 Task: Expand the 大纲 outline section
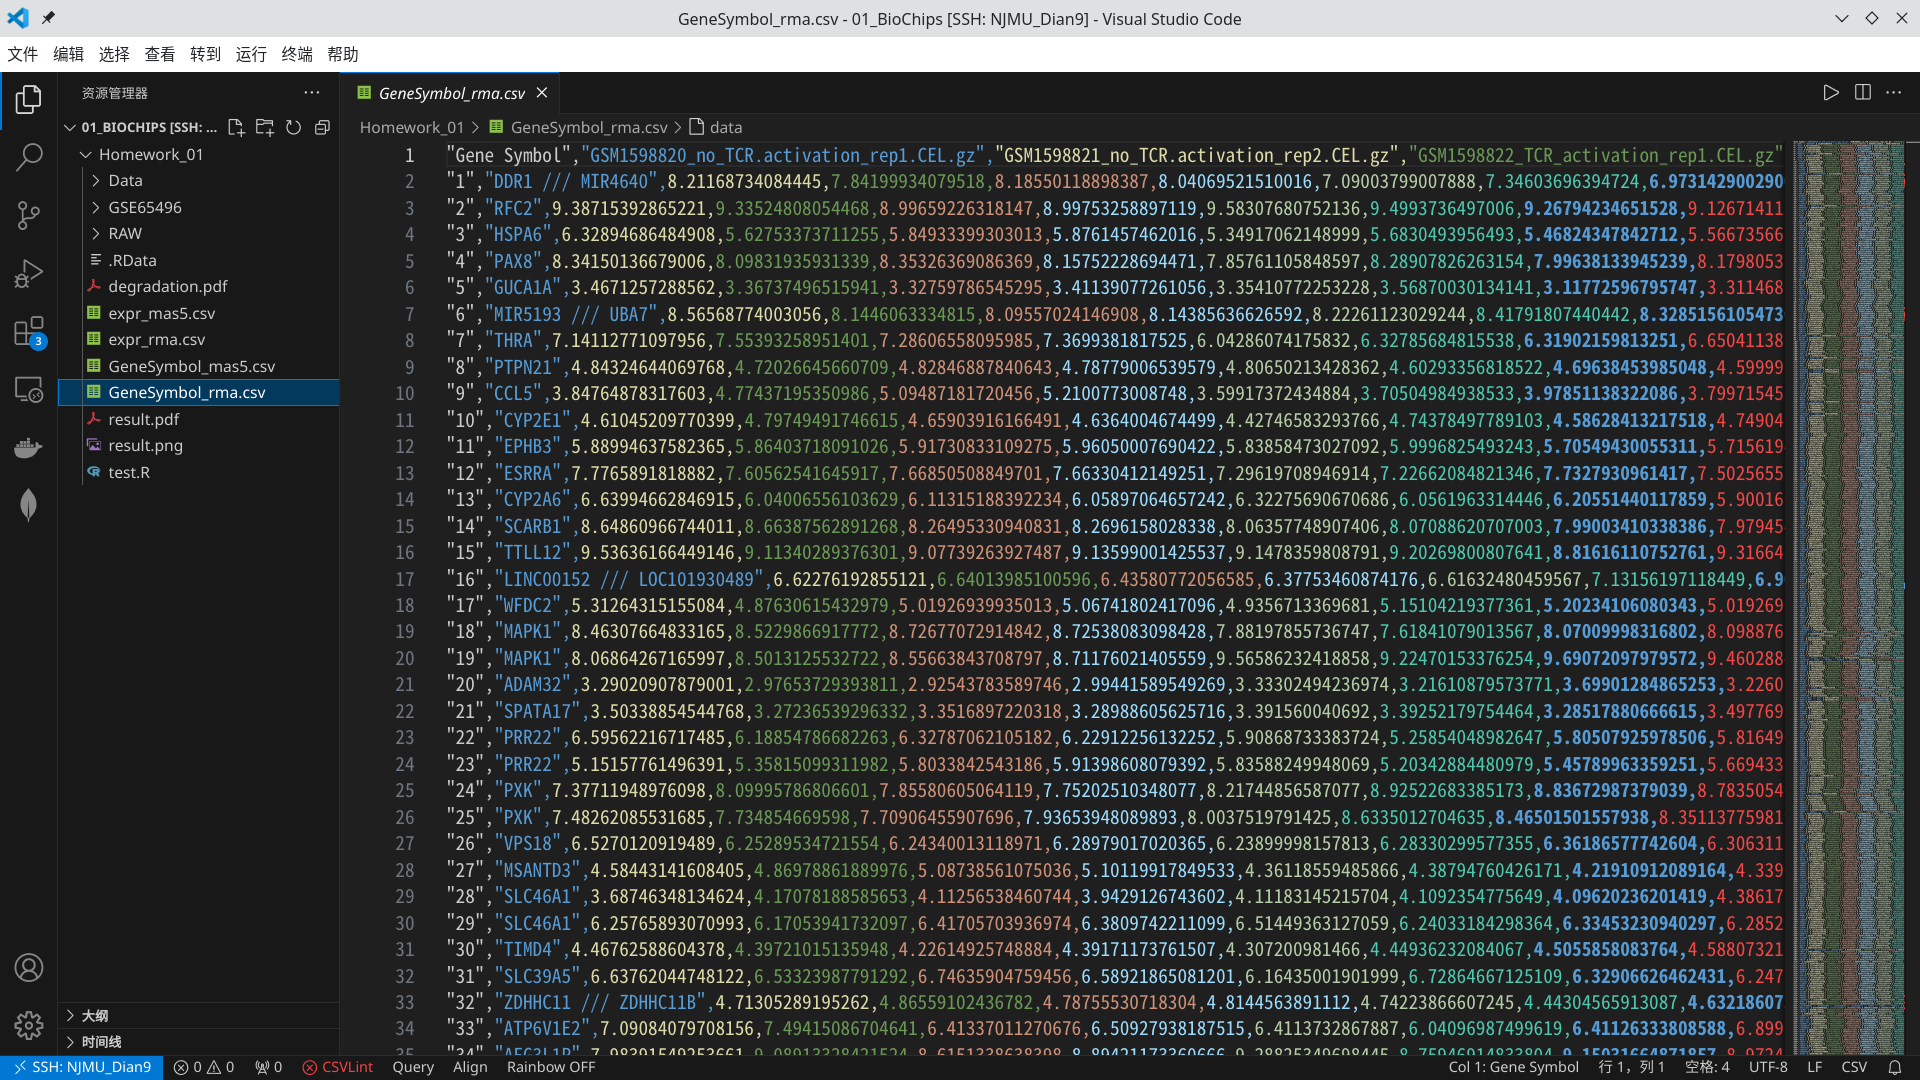[x=198, y=1015]
